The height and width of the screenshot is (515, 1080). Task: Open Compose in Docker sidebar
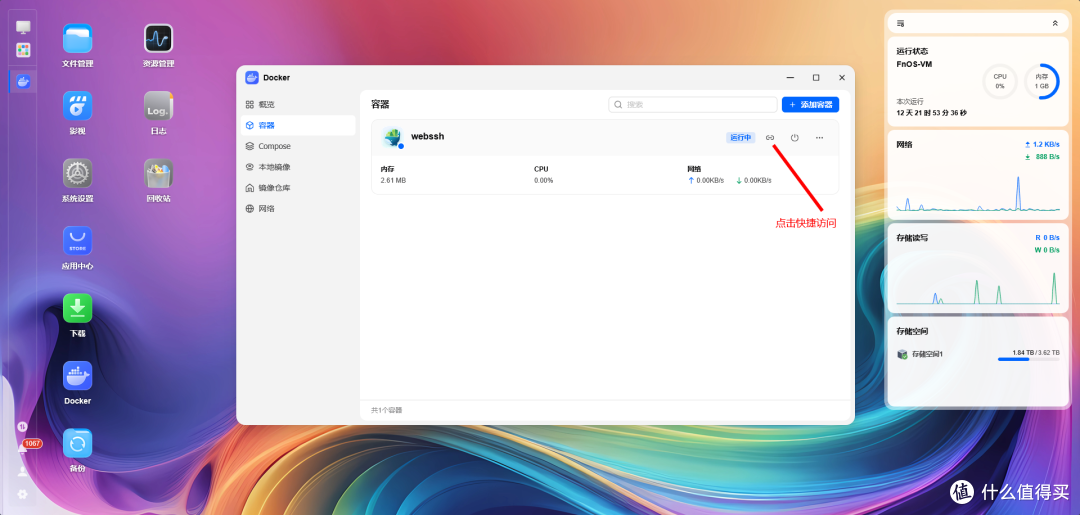coord(298,146)
